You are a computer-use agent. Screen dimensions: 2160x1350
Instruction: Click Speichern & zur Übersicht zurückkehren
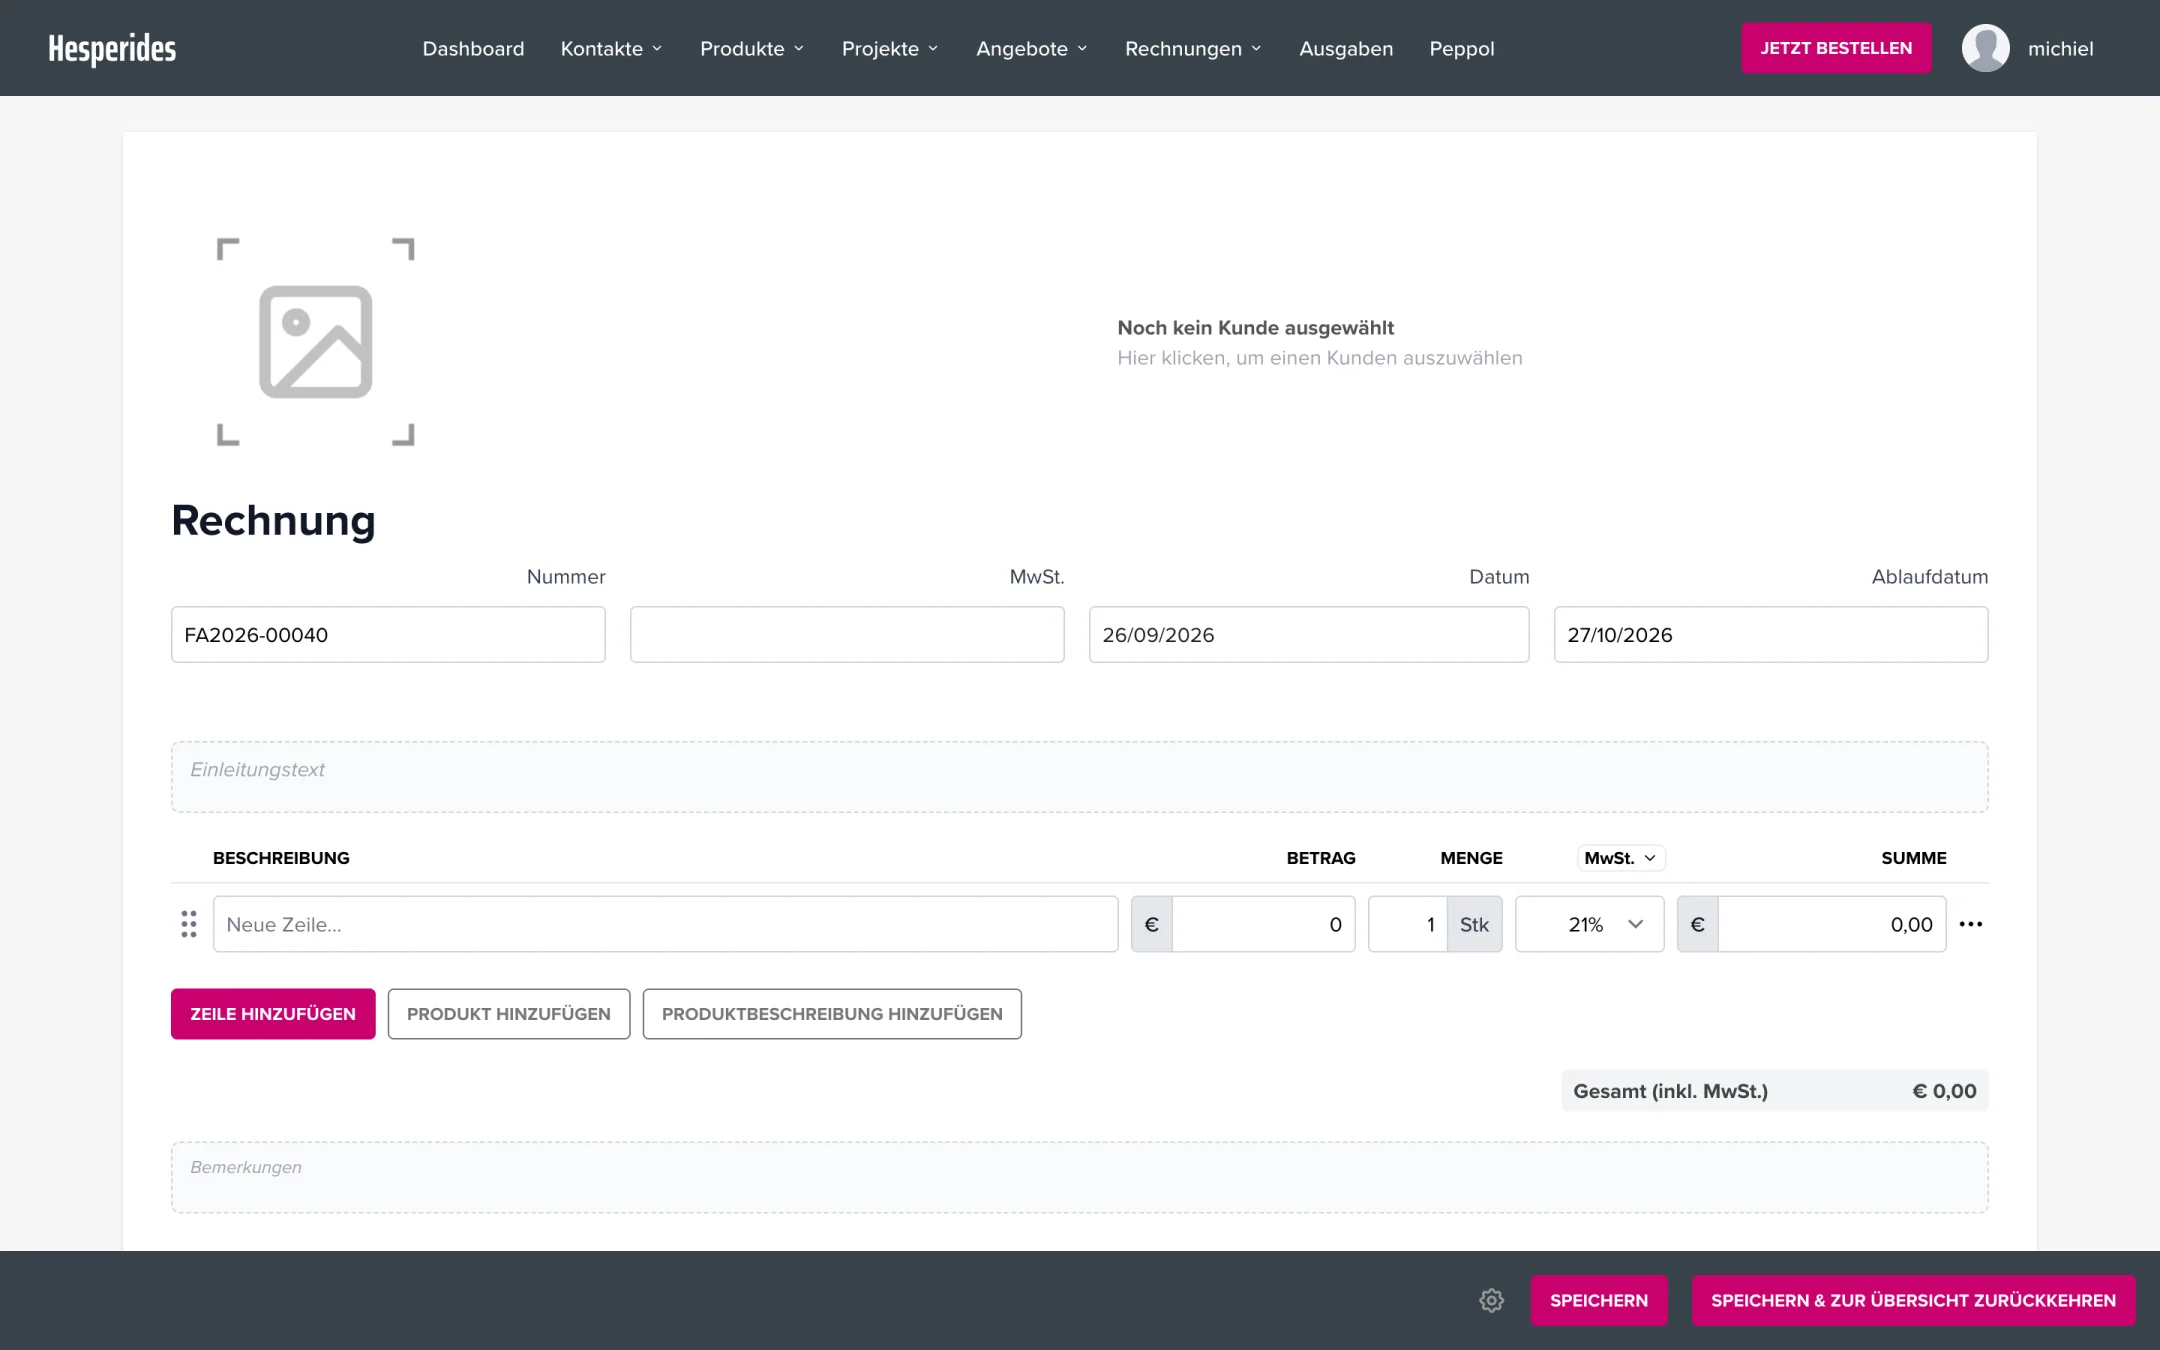click(x=1913, y=1300)
